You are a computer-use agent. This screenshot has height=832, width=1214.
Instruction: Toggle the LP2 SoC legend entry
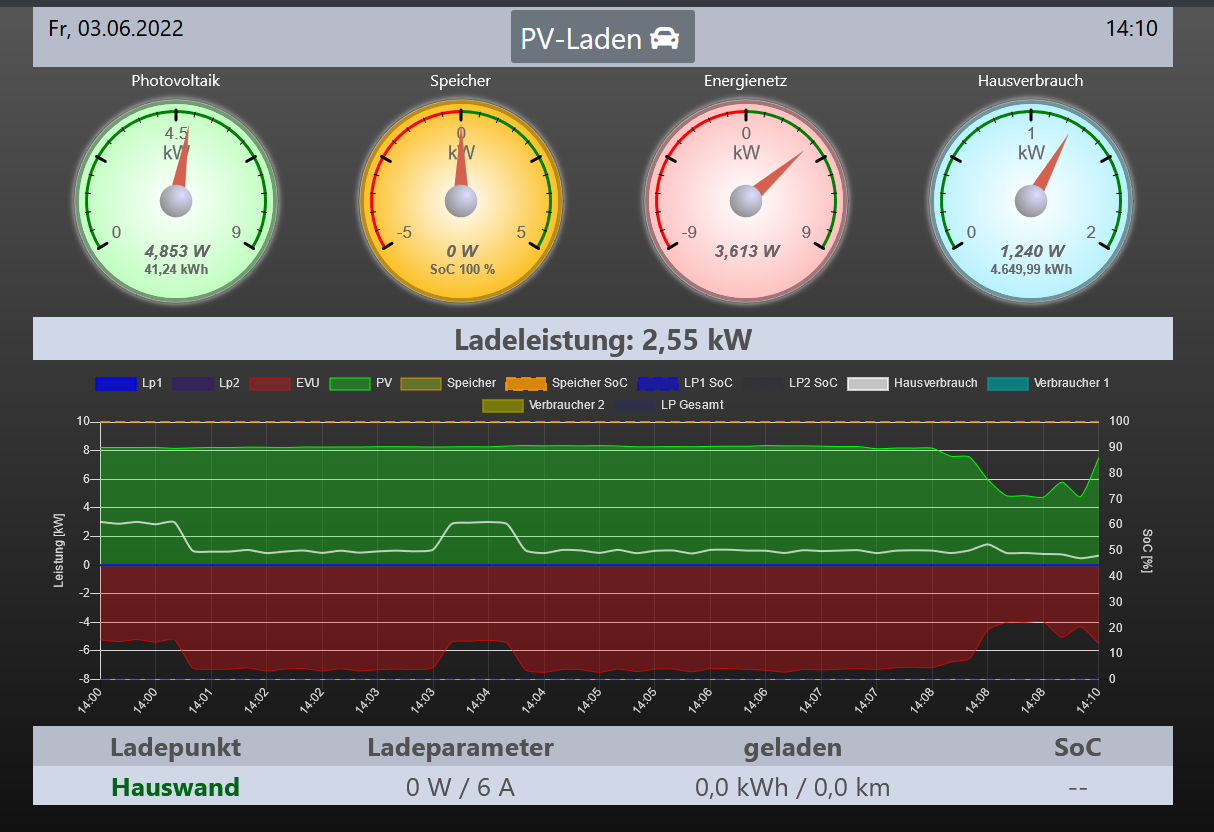point(812,383)
